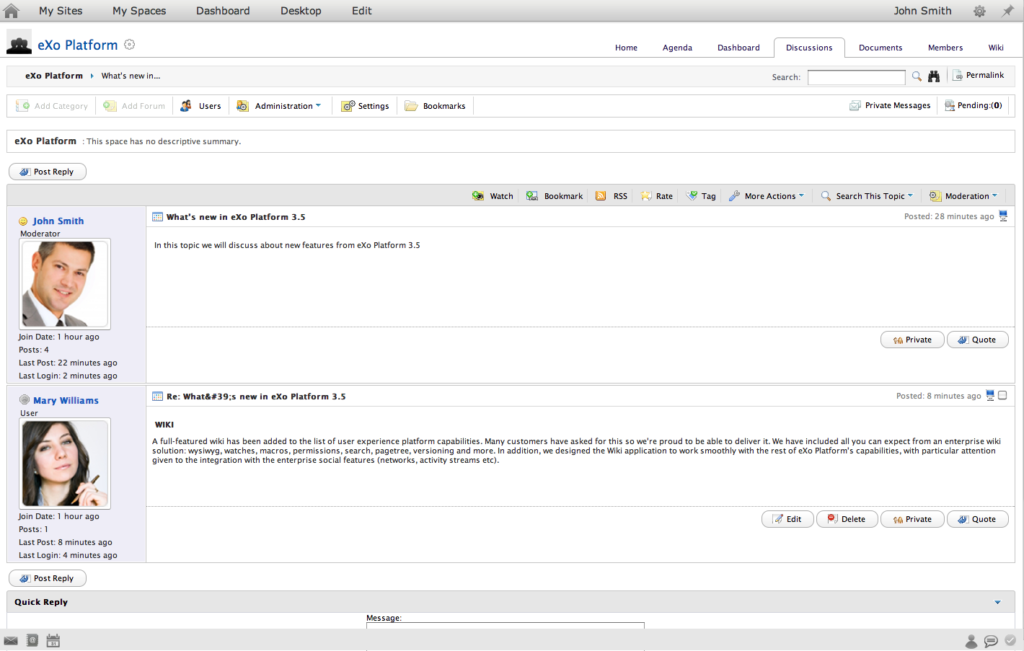Click the top Post Reply button

tap(47, 172)
